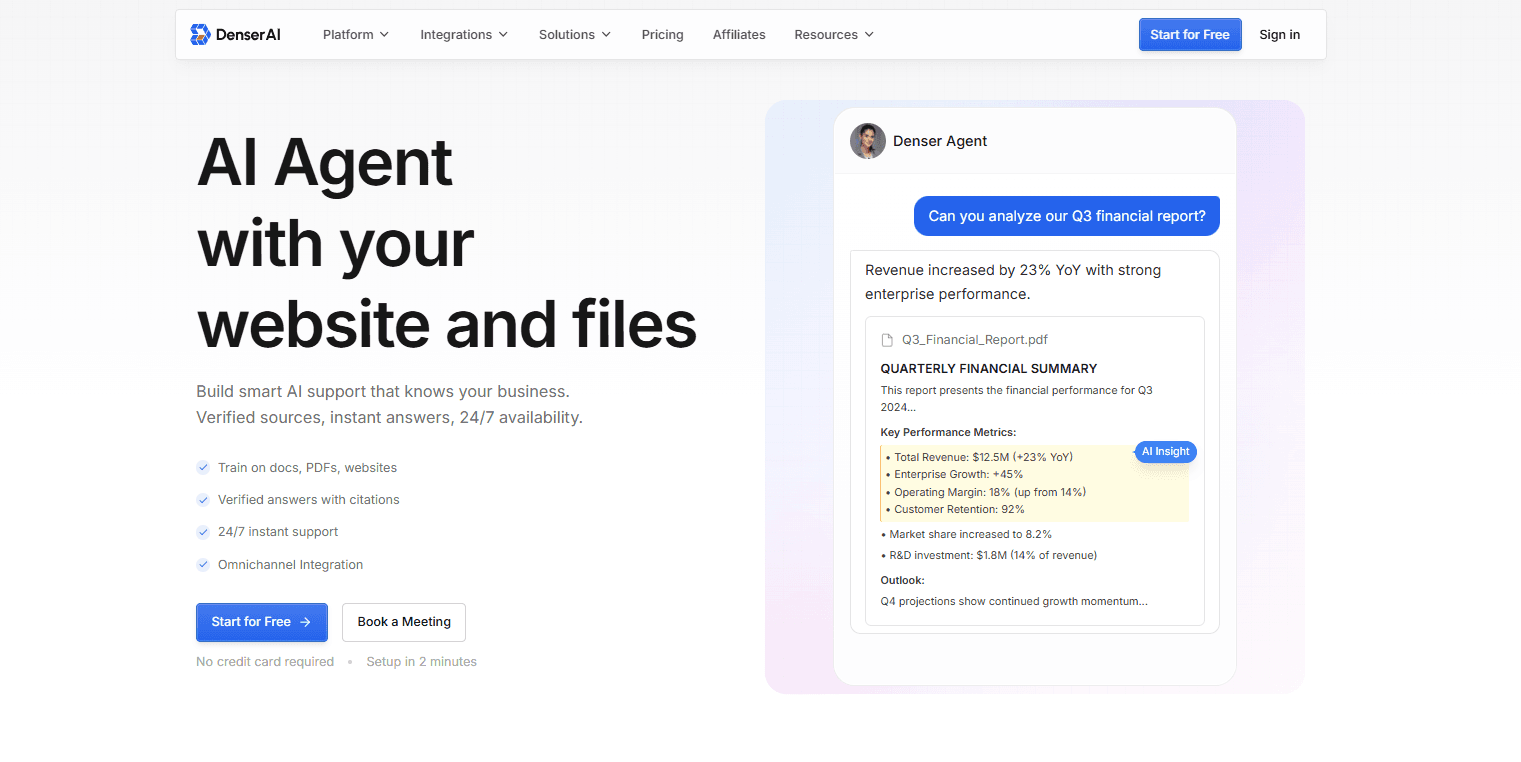The height and width of the screenshot is (762, 1521).
Task: Click the PDF file icon beside Q3_Financial_Report.pdf
Action: 887,339
